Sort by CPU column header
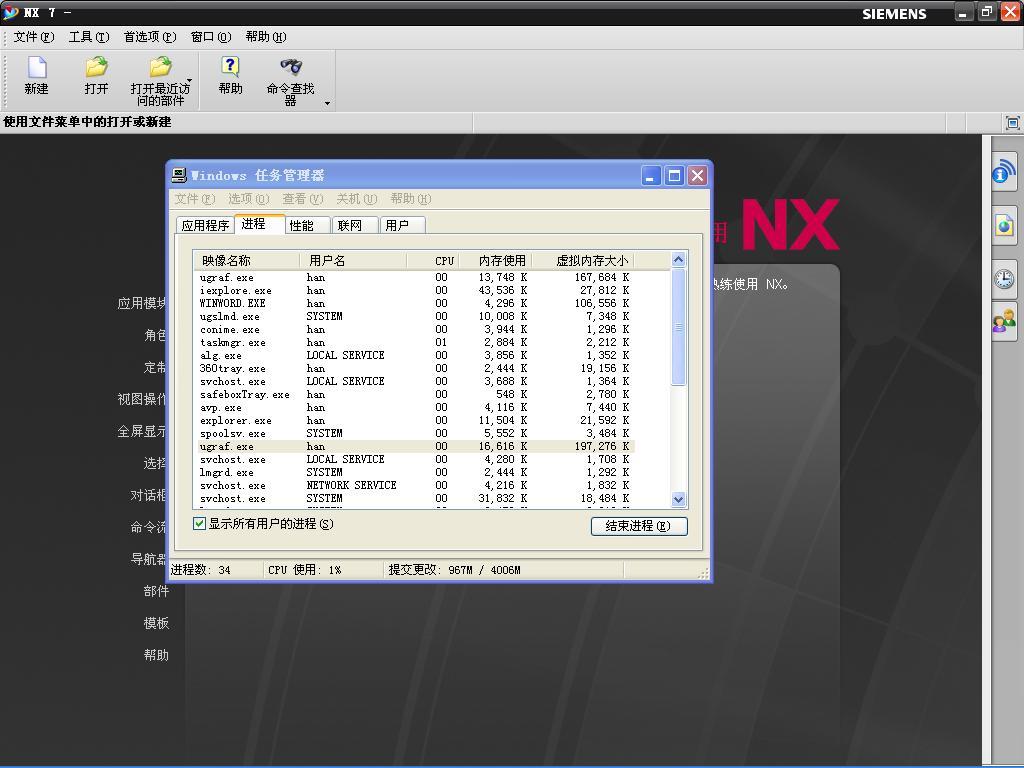This screenshot has width=1024, height=768. click(433, 261)
